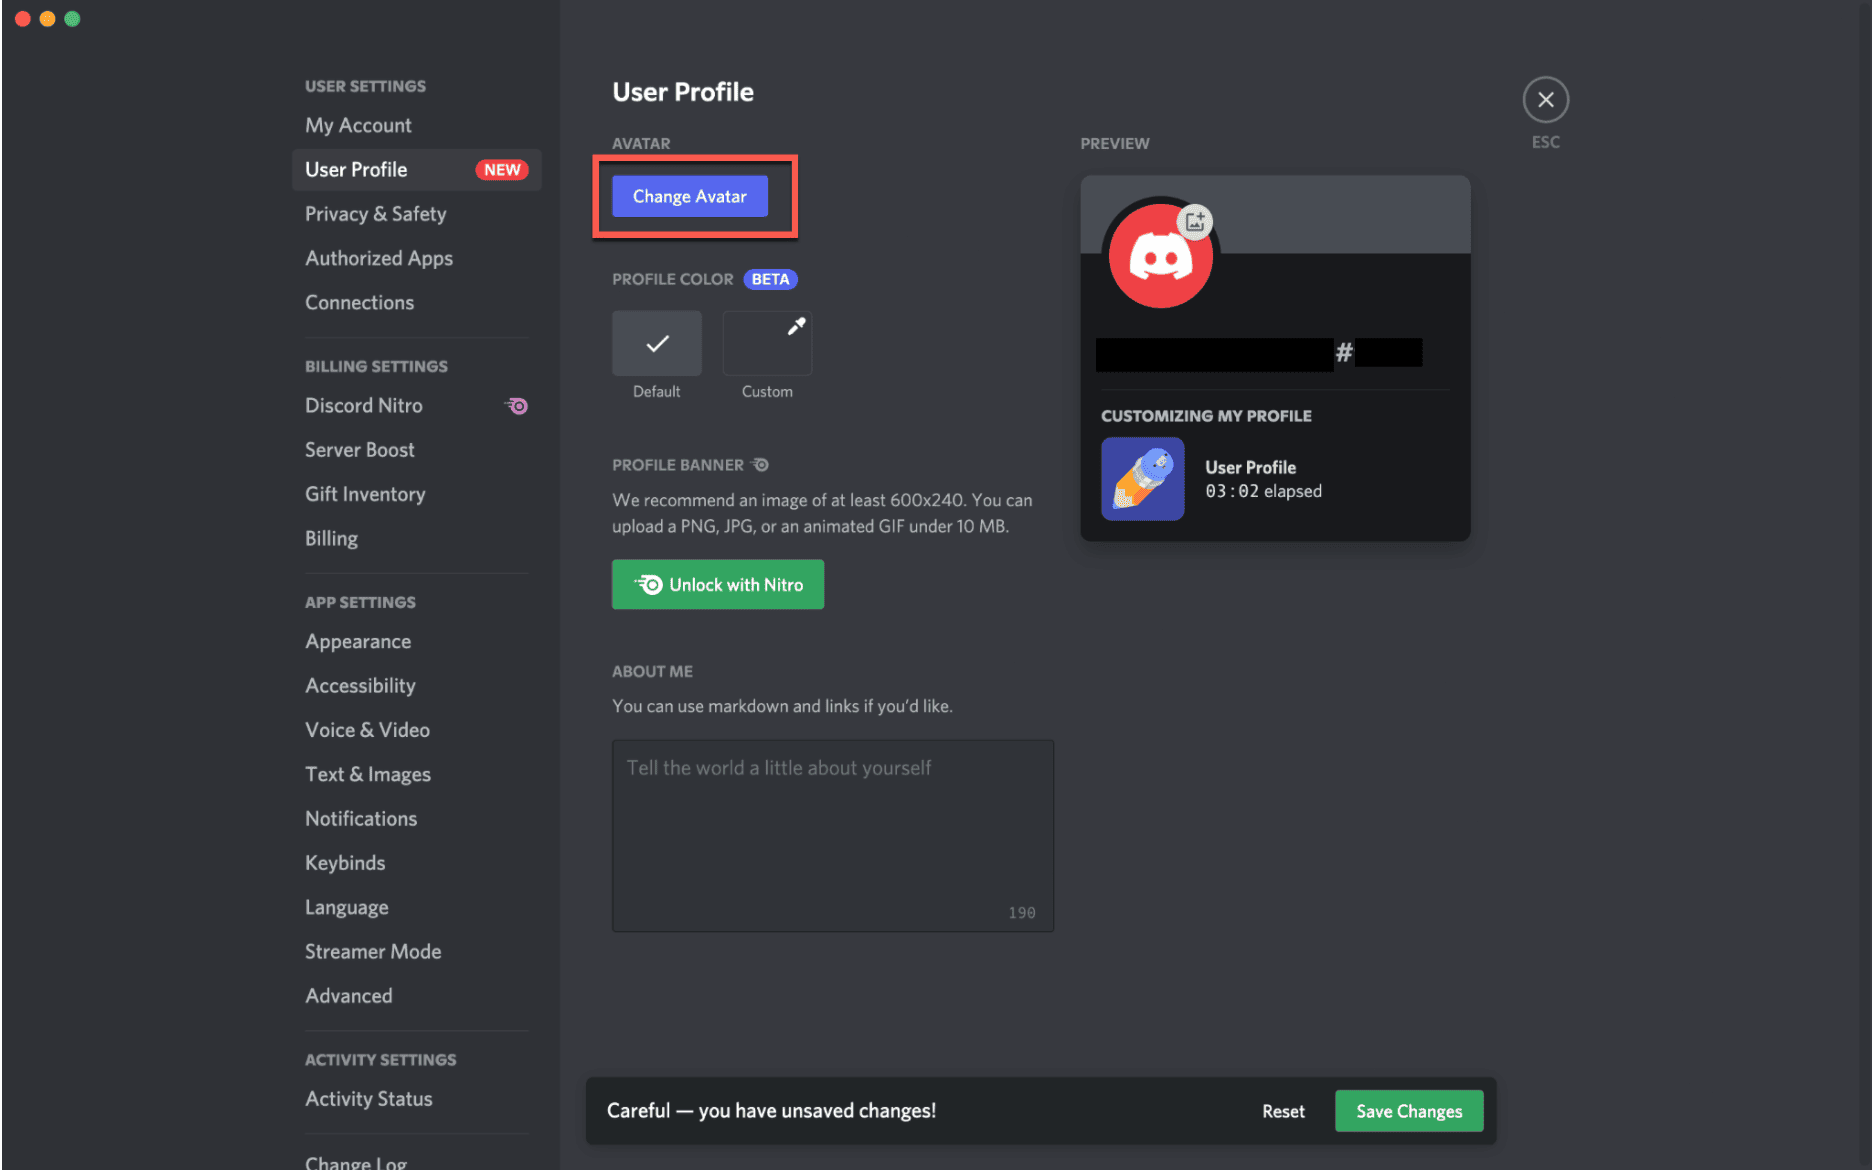
Task: Open Keybinds settings
Action: click(416, 863)
